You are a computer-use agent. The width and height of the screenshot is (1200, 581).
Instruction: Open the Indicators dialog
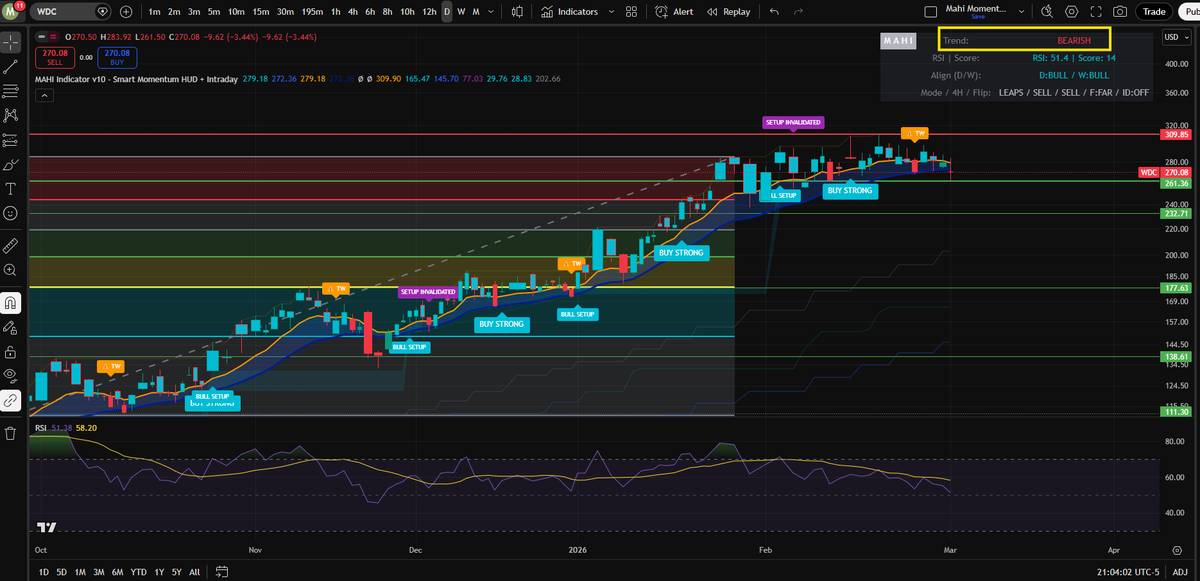point(569,12)
